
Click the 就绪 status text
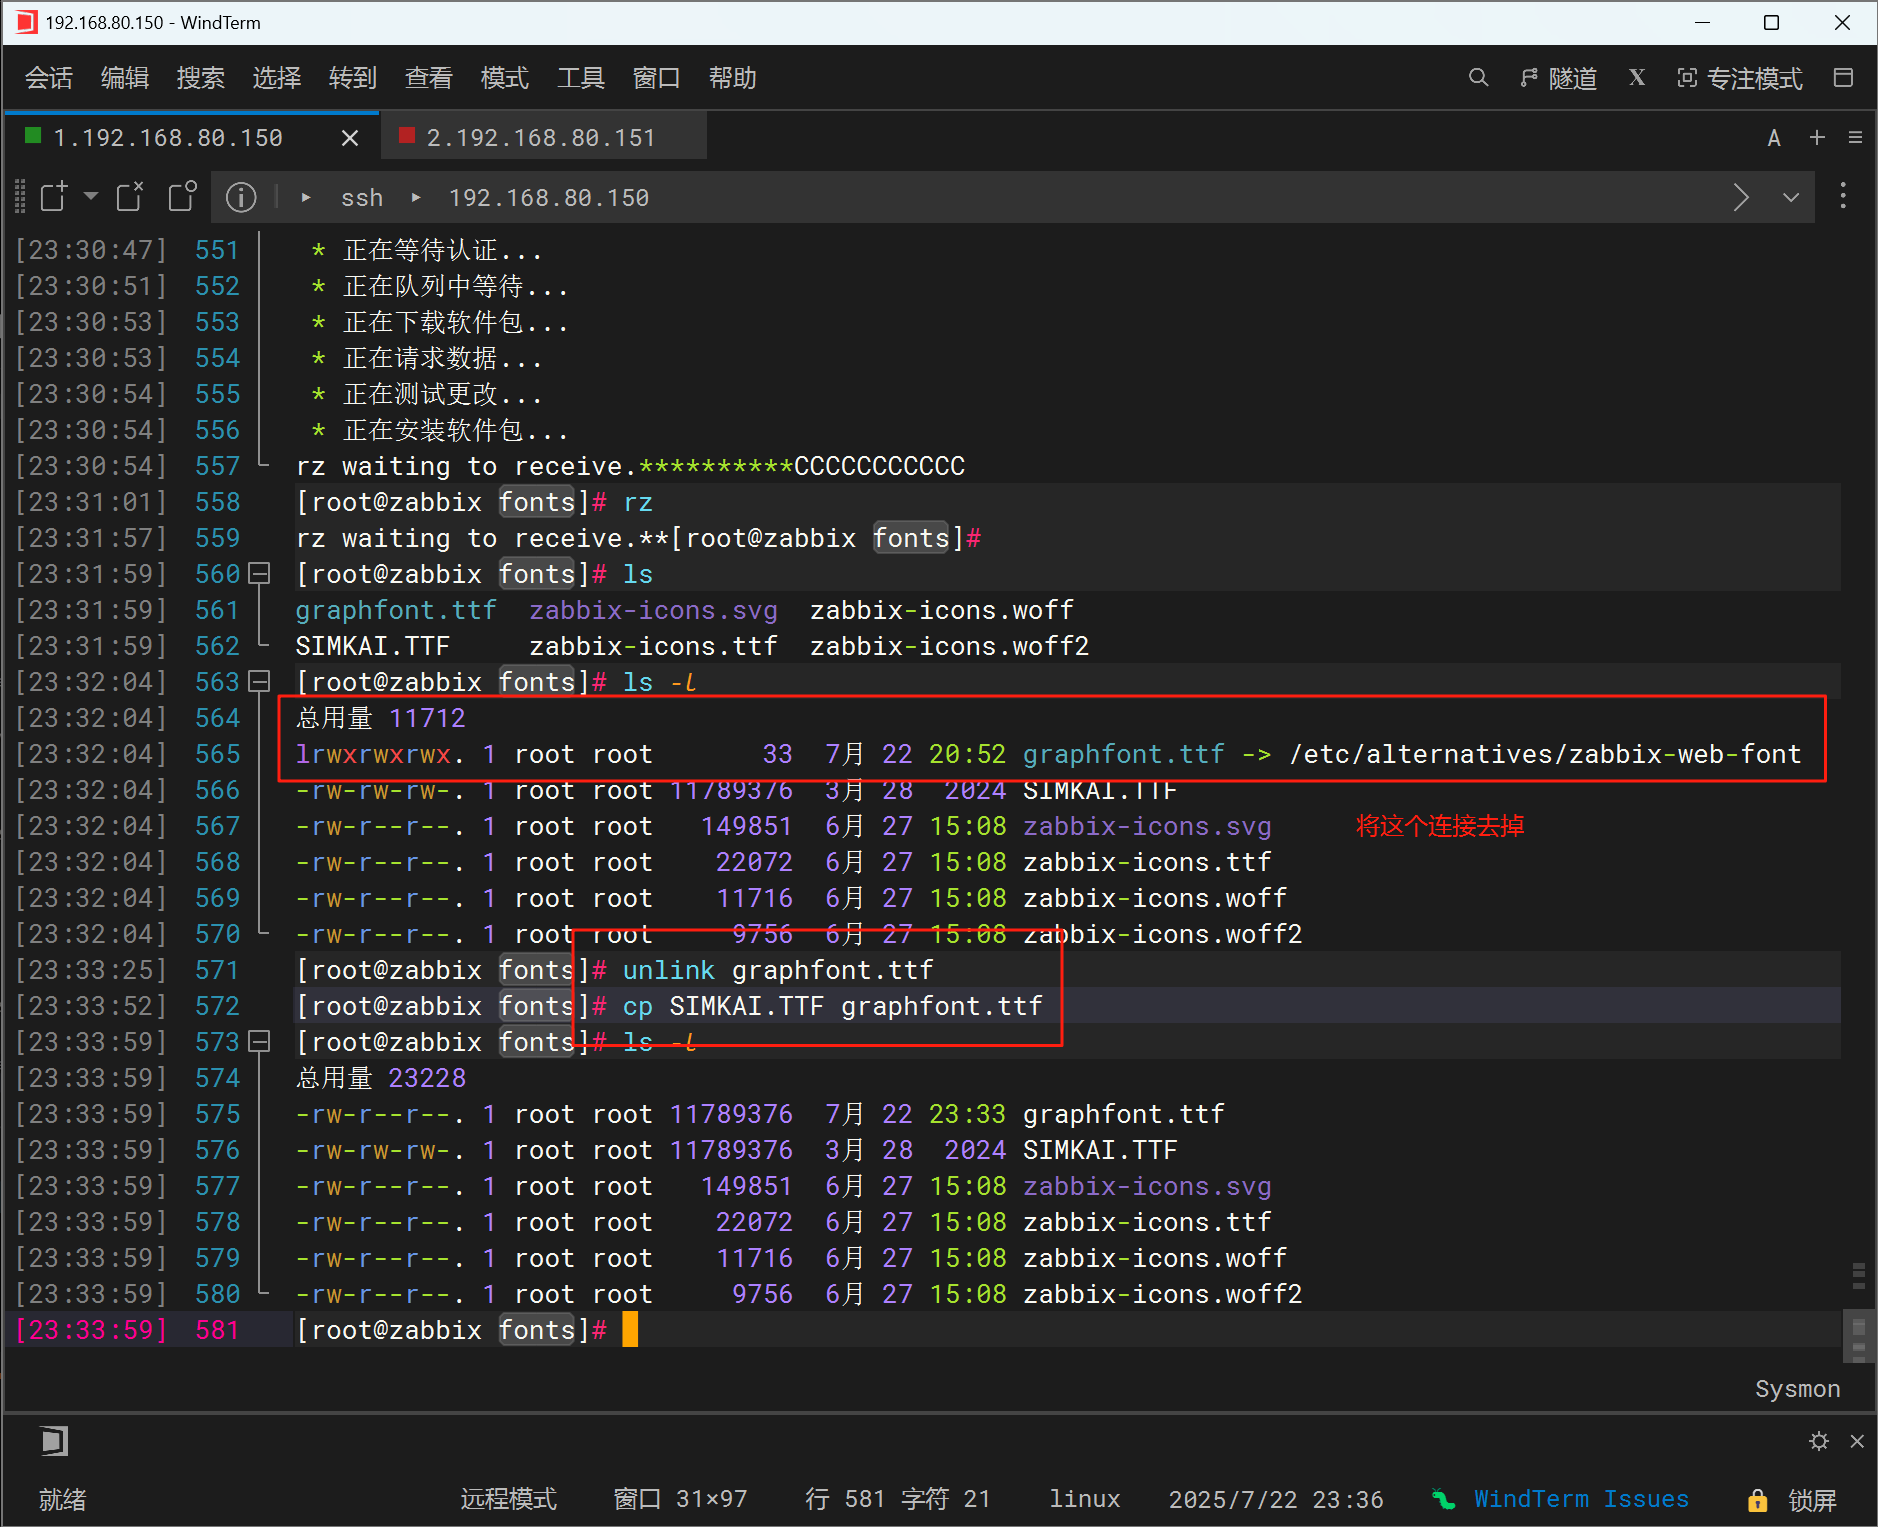(x=62, y=1499)
